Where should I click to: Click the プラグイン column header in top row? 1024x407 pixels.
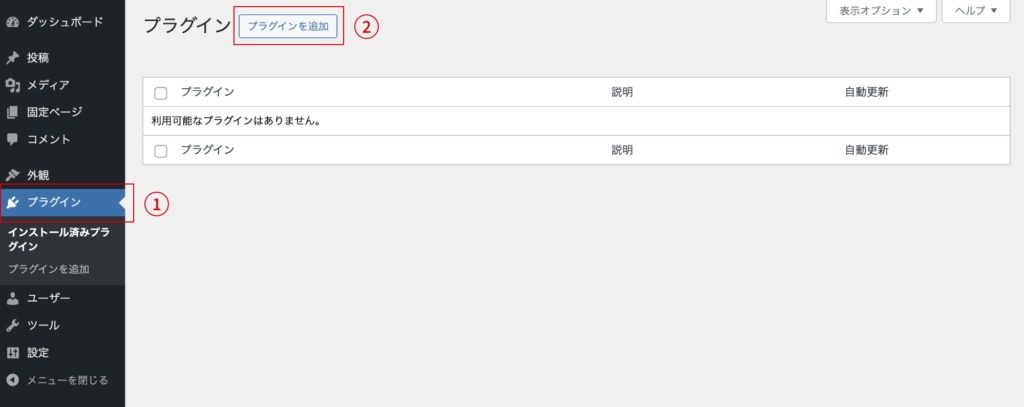click(x=207, y=92)
